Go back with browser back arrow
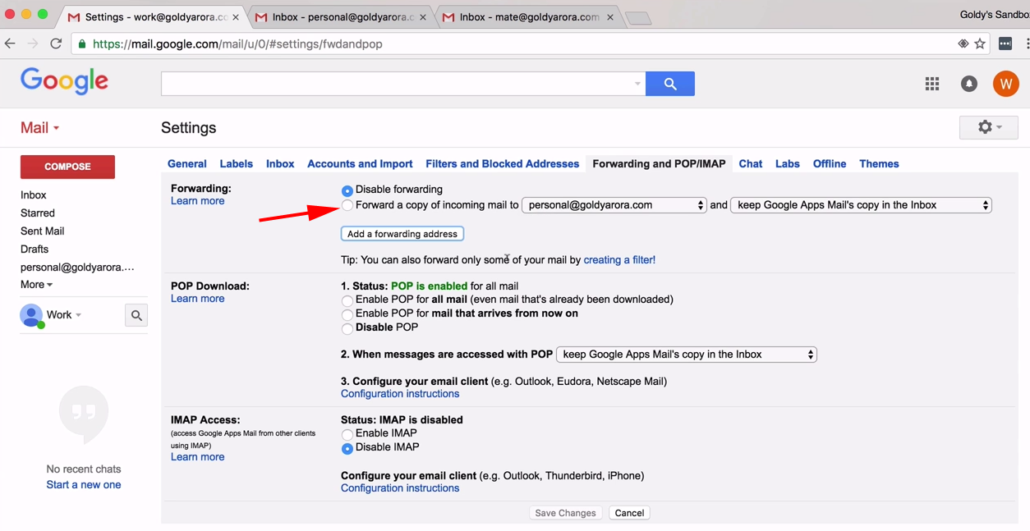The width and height of the screenshot is (1030, 531). click(10, 43)
